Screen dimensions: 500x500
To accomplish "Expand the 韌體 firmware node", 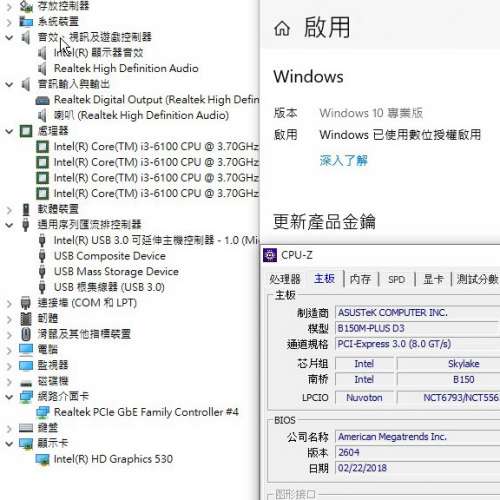I will [9, 319].
